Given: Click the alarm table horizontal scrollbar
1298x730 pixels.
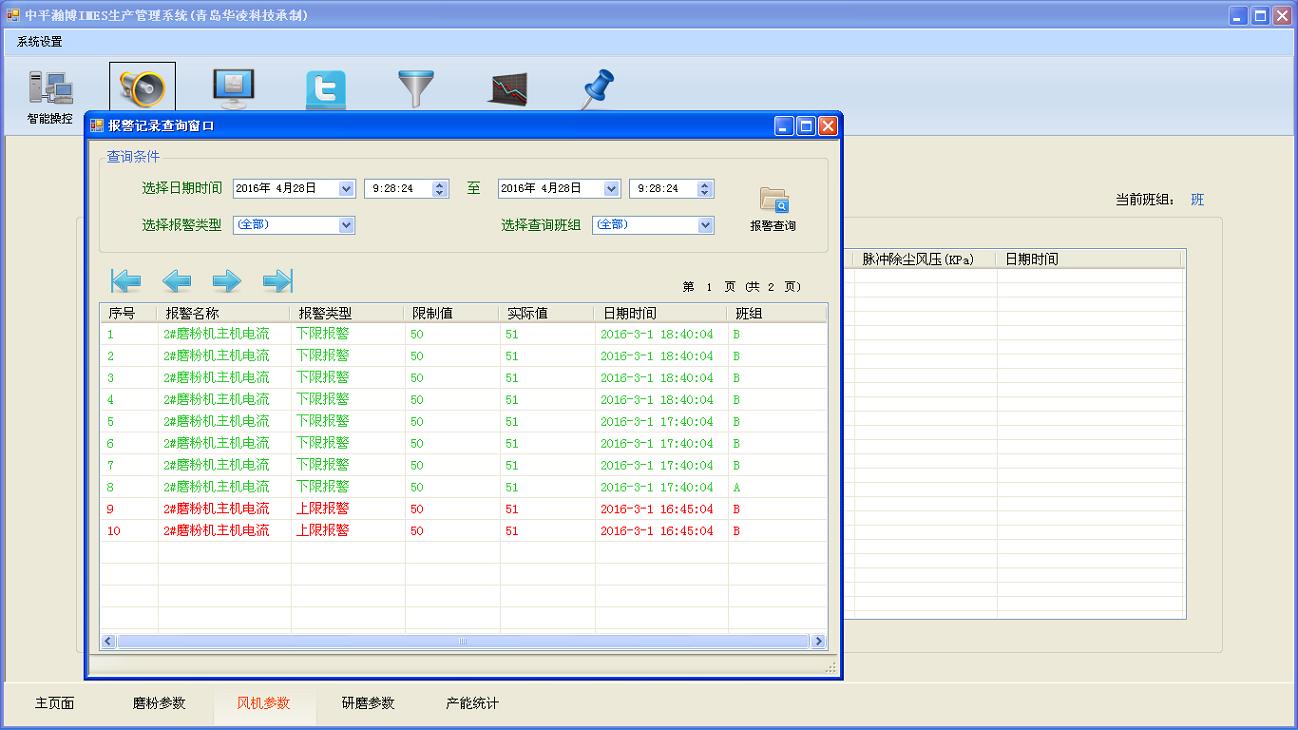Looking at the screenshot, I should pos(463,641).
